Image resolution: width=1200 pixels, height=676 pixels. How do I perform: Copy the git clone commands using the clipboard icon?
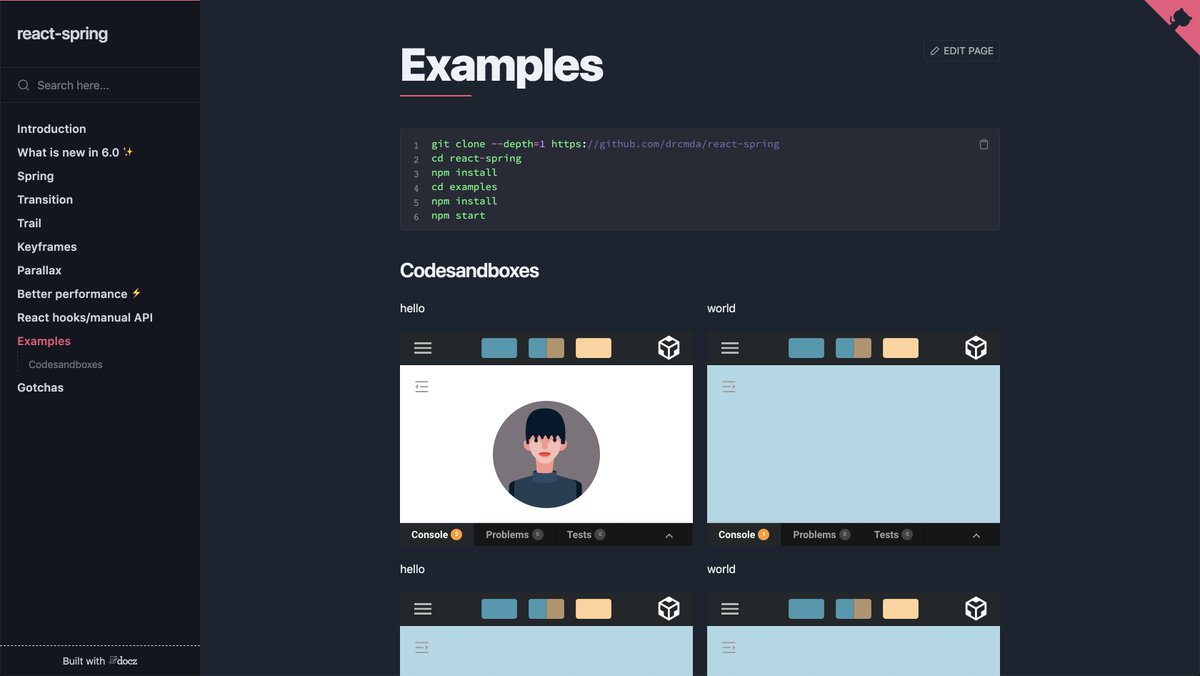[983, 143]
